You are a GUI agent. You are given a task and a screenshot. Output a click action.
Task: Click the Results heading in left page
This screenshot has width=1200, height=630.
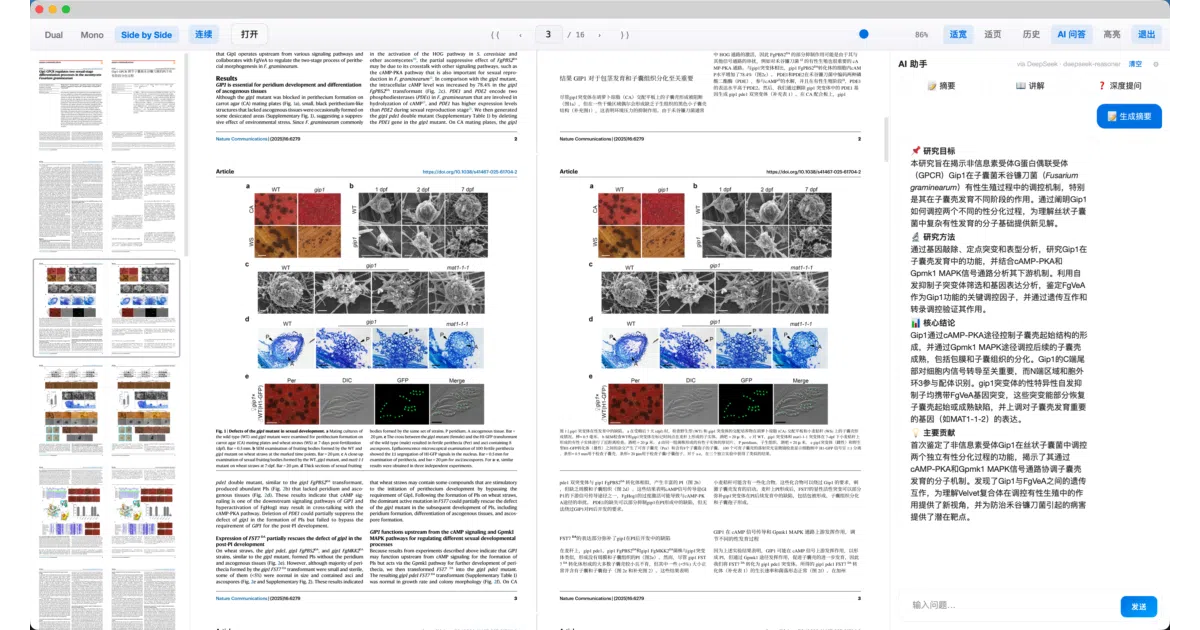click(x=227, y=78)
